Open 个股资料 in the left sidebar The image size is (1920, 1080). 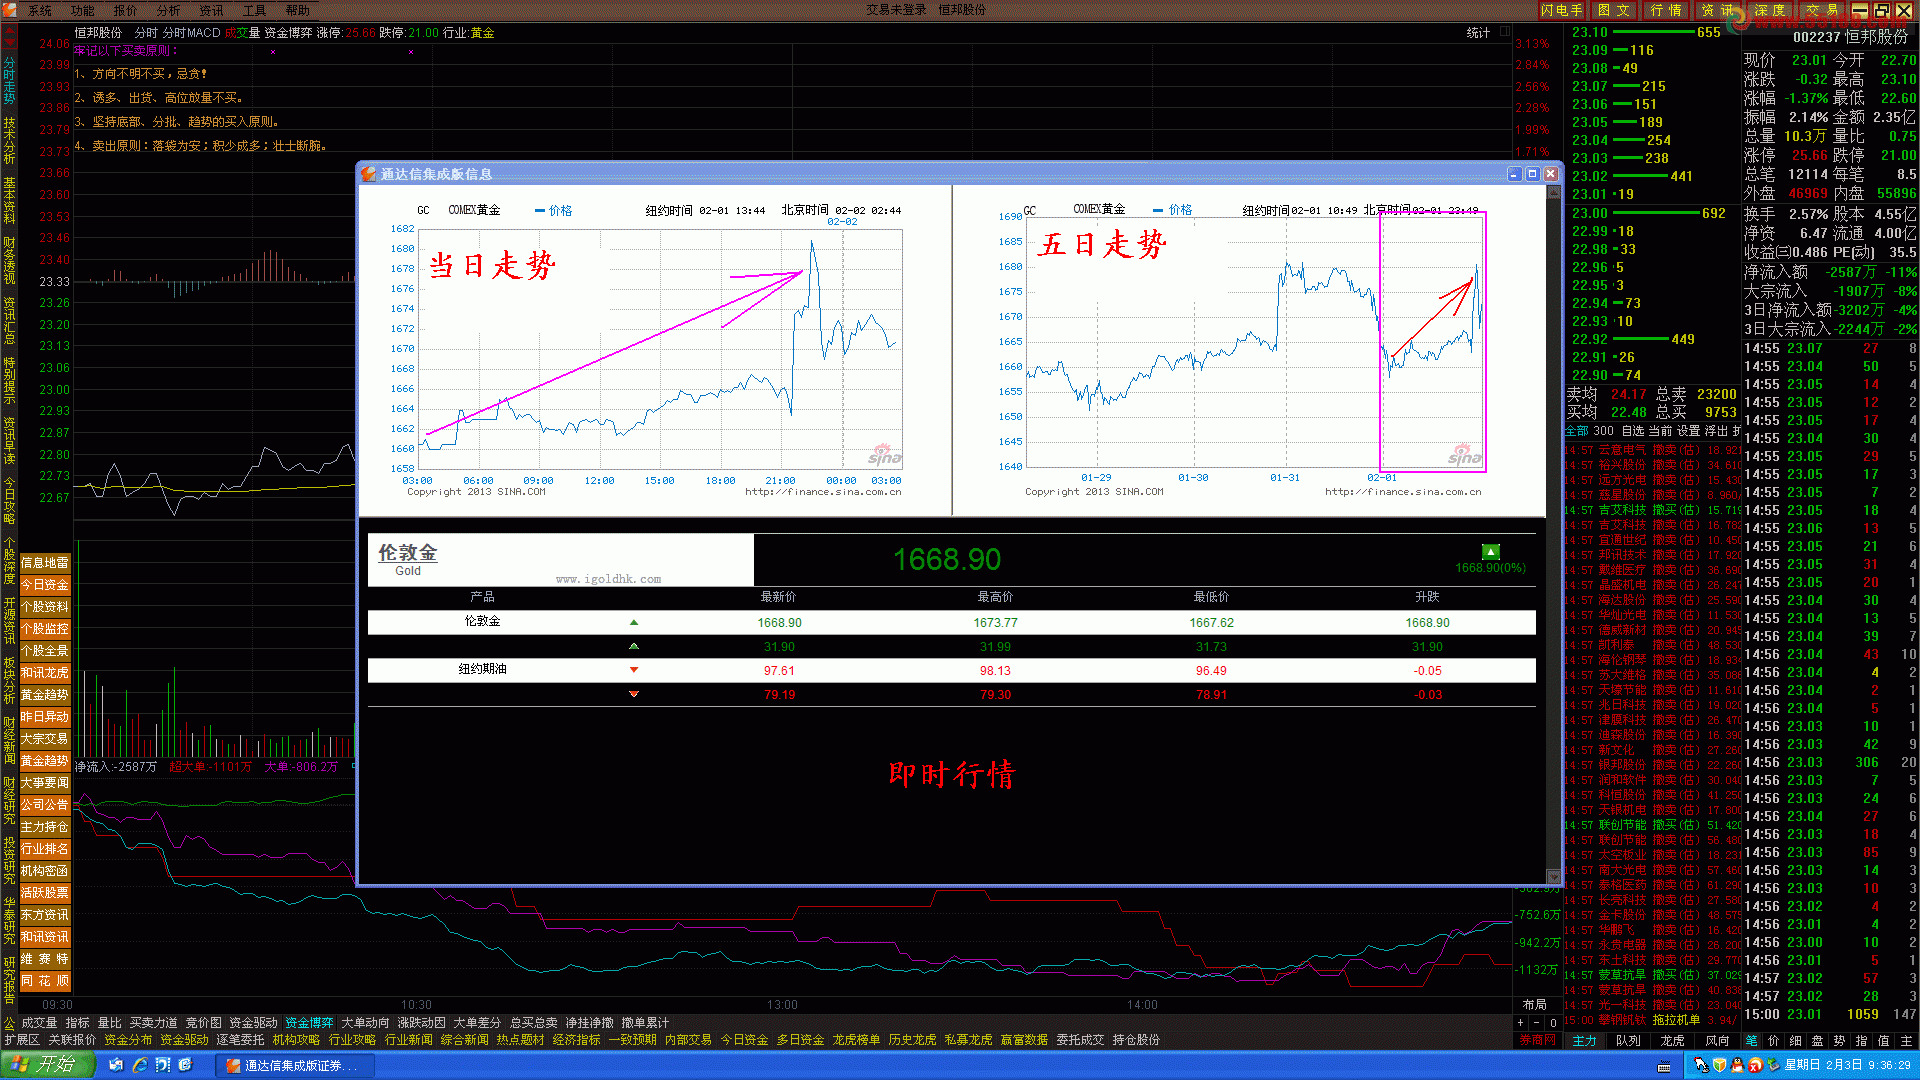tap(45, 607)
